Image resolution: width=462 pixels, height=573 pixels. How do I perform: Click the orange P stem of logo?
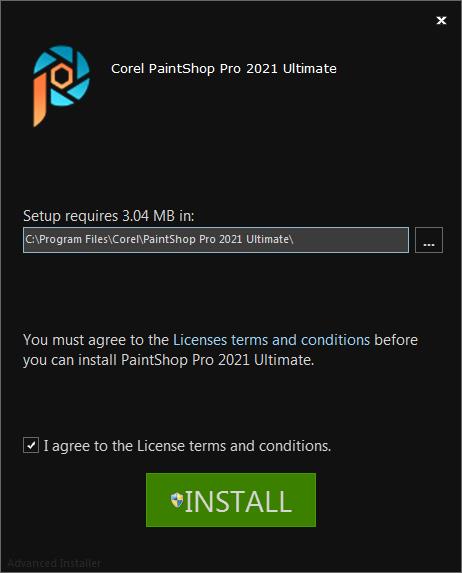click(x=40, y=99)
